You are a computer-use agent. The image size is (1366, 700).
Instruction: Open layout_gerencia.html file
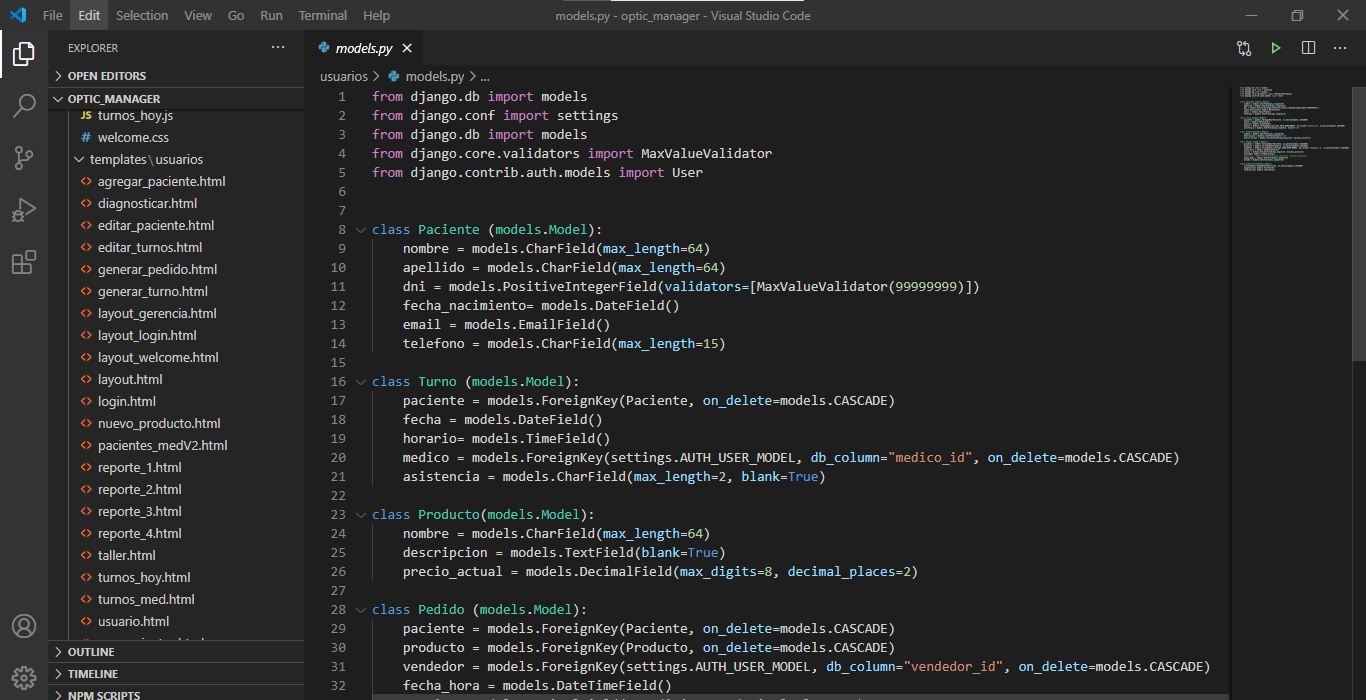157,314
